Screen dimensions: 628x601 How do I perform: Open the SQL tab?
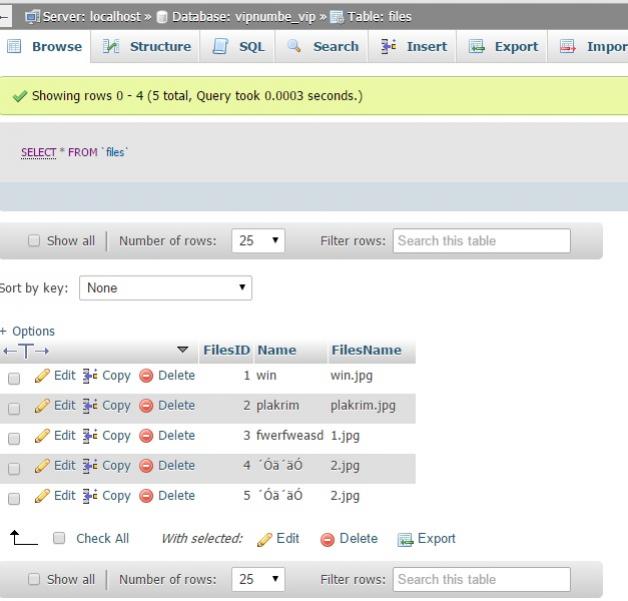pos(239,47)
